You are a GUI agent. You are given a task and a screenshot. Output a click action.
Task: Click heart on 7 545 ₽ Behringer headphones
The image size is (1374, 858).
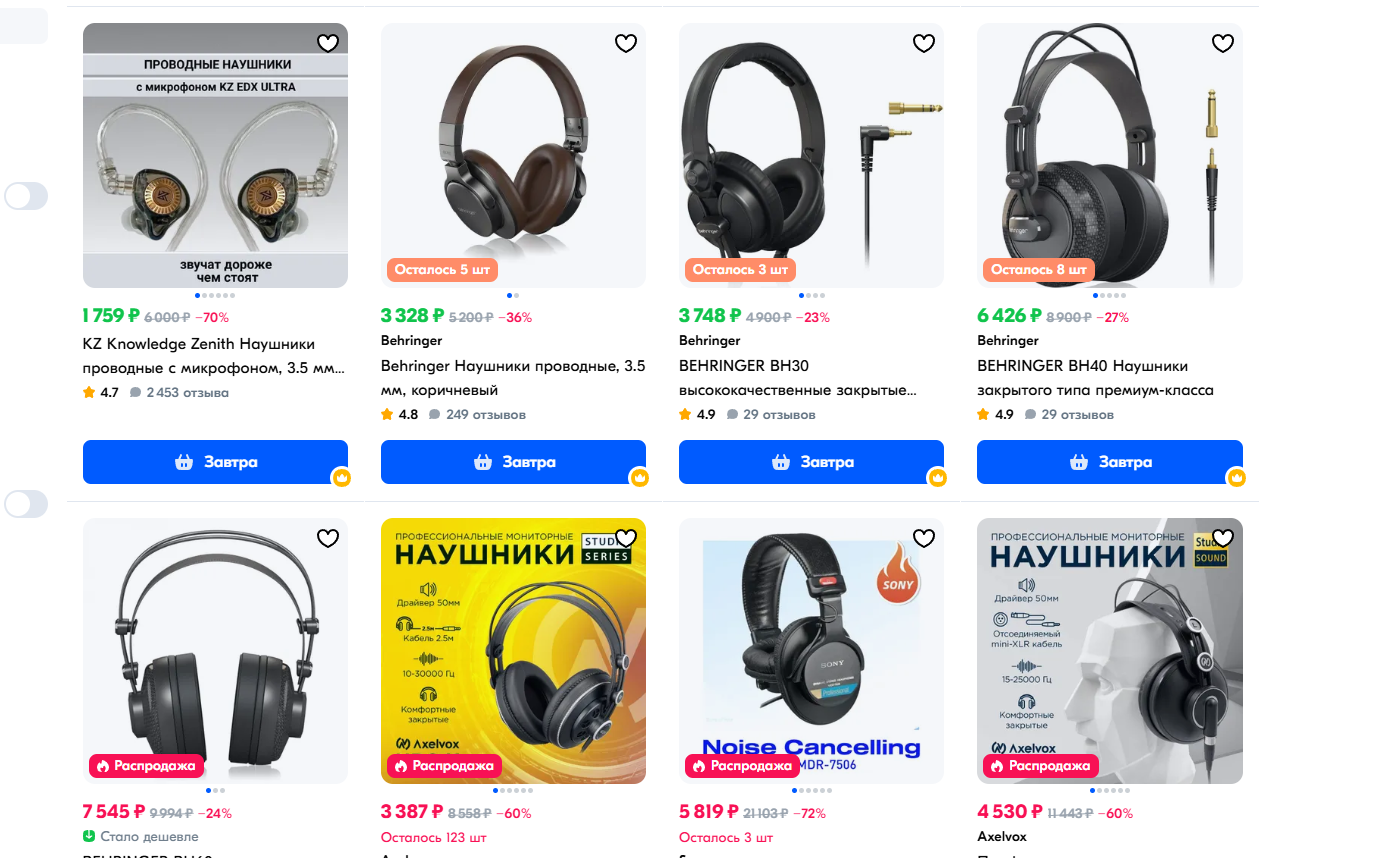pyautogui.click(x=328, y=539)
